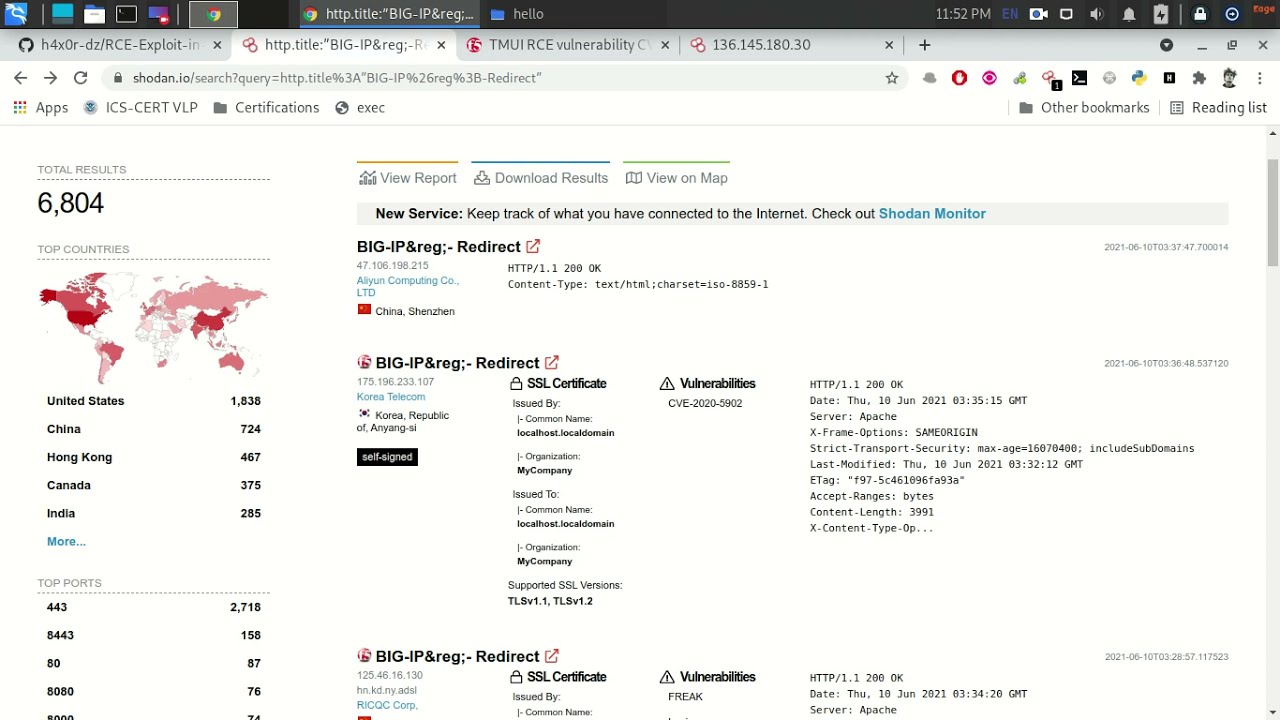This screenshot has height=720, width=1280.
Task: Open the Reading list
Action: tap(1218, 108)
